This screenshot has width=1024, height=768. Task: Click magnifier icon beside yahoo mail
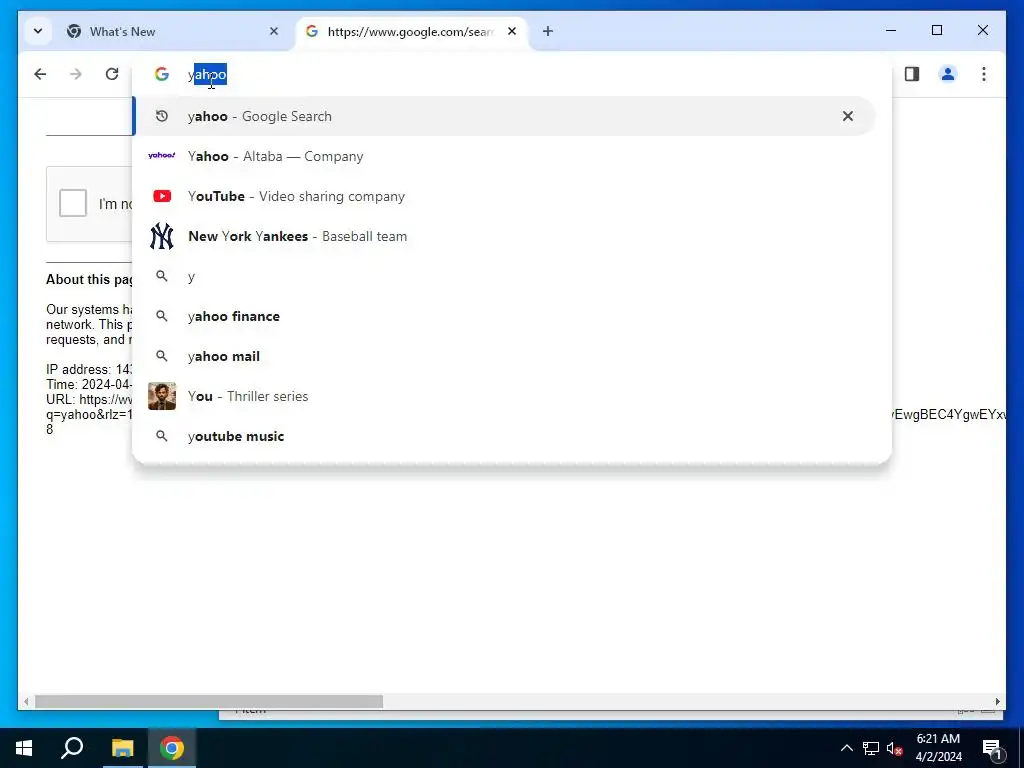162,356
